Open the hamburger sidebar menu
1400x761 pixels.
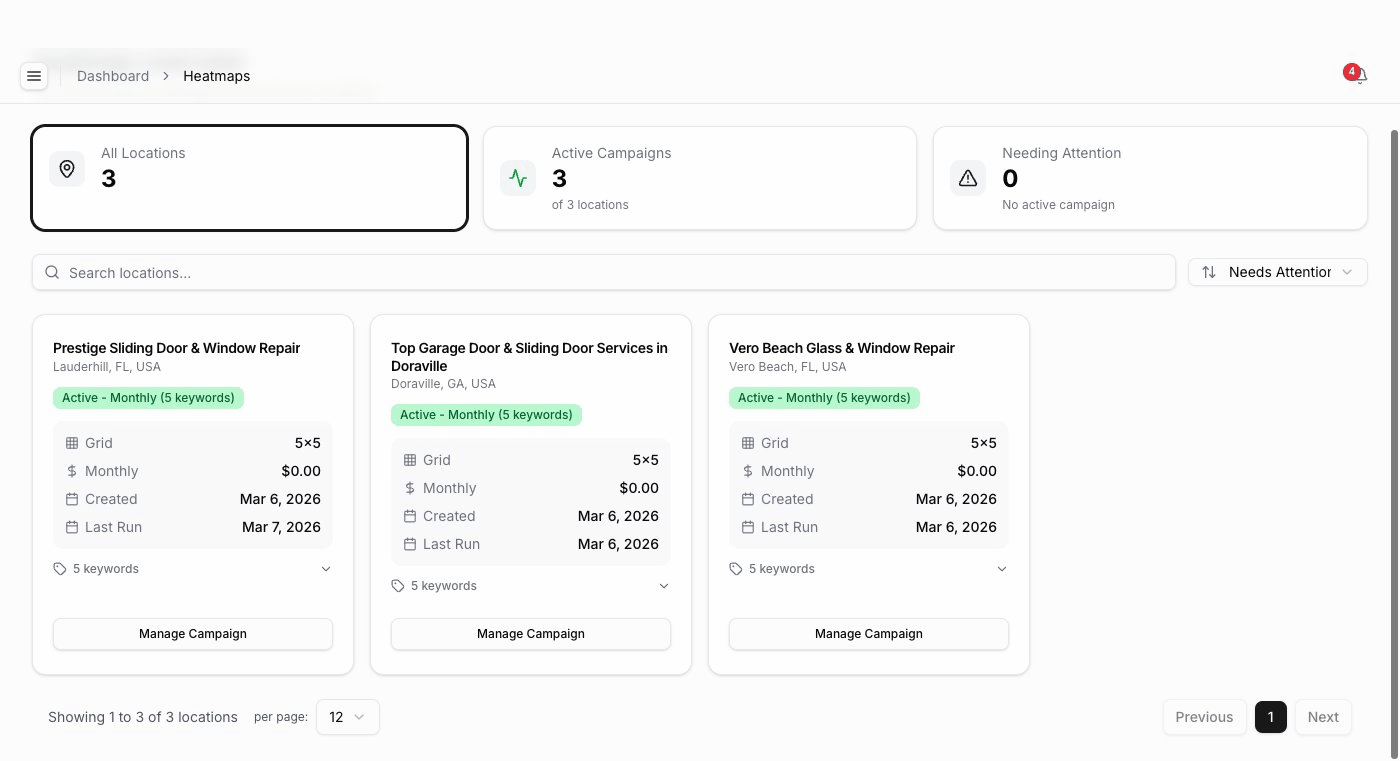(34, 76)
